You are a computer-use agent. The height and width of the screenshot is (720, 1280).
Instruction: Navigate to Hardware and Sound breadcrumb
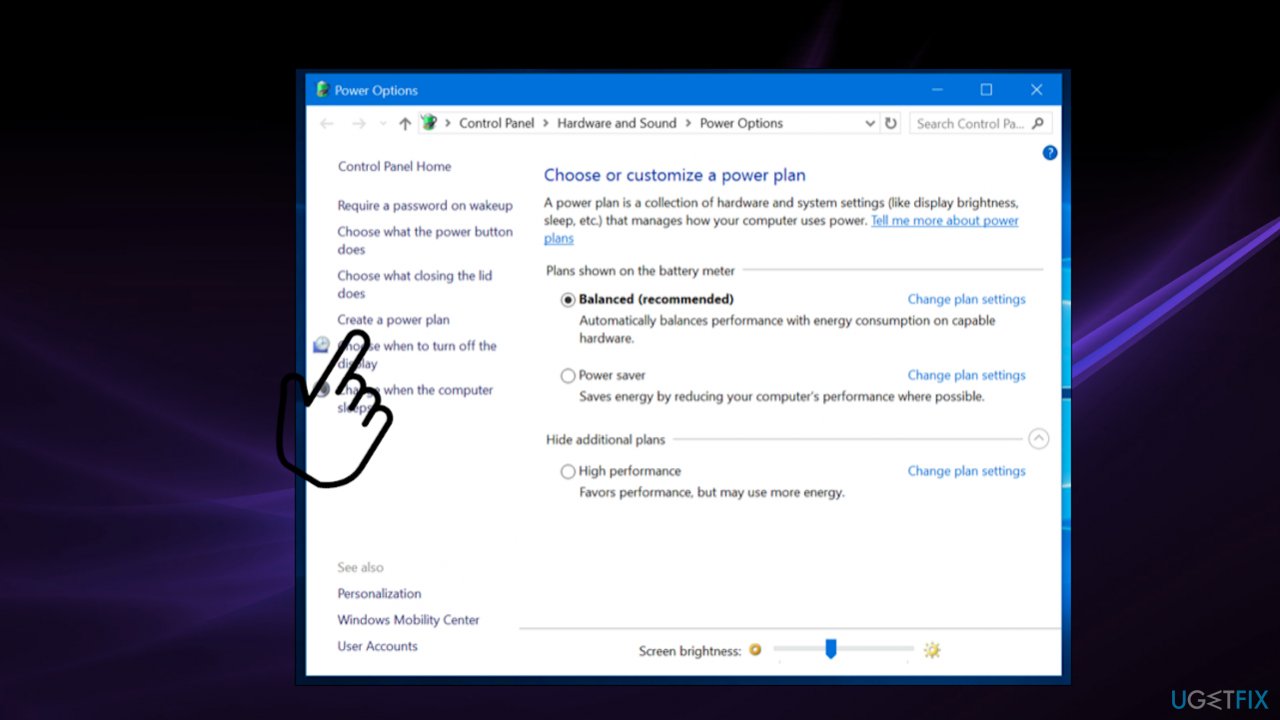[x=617, y=123]
